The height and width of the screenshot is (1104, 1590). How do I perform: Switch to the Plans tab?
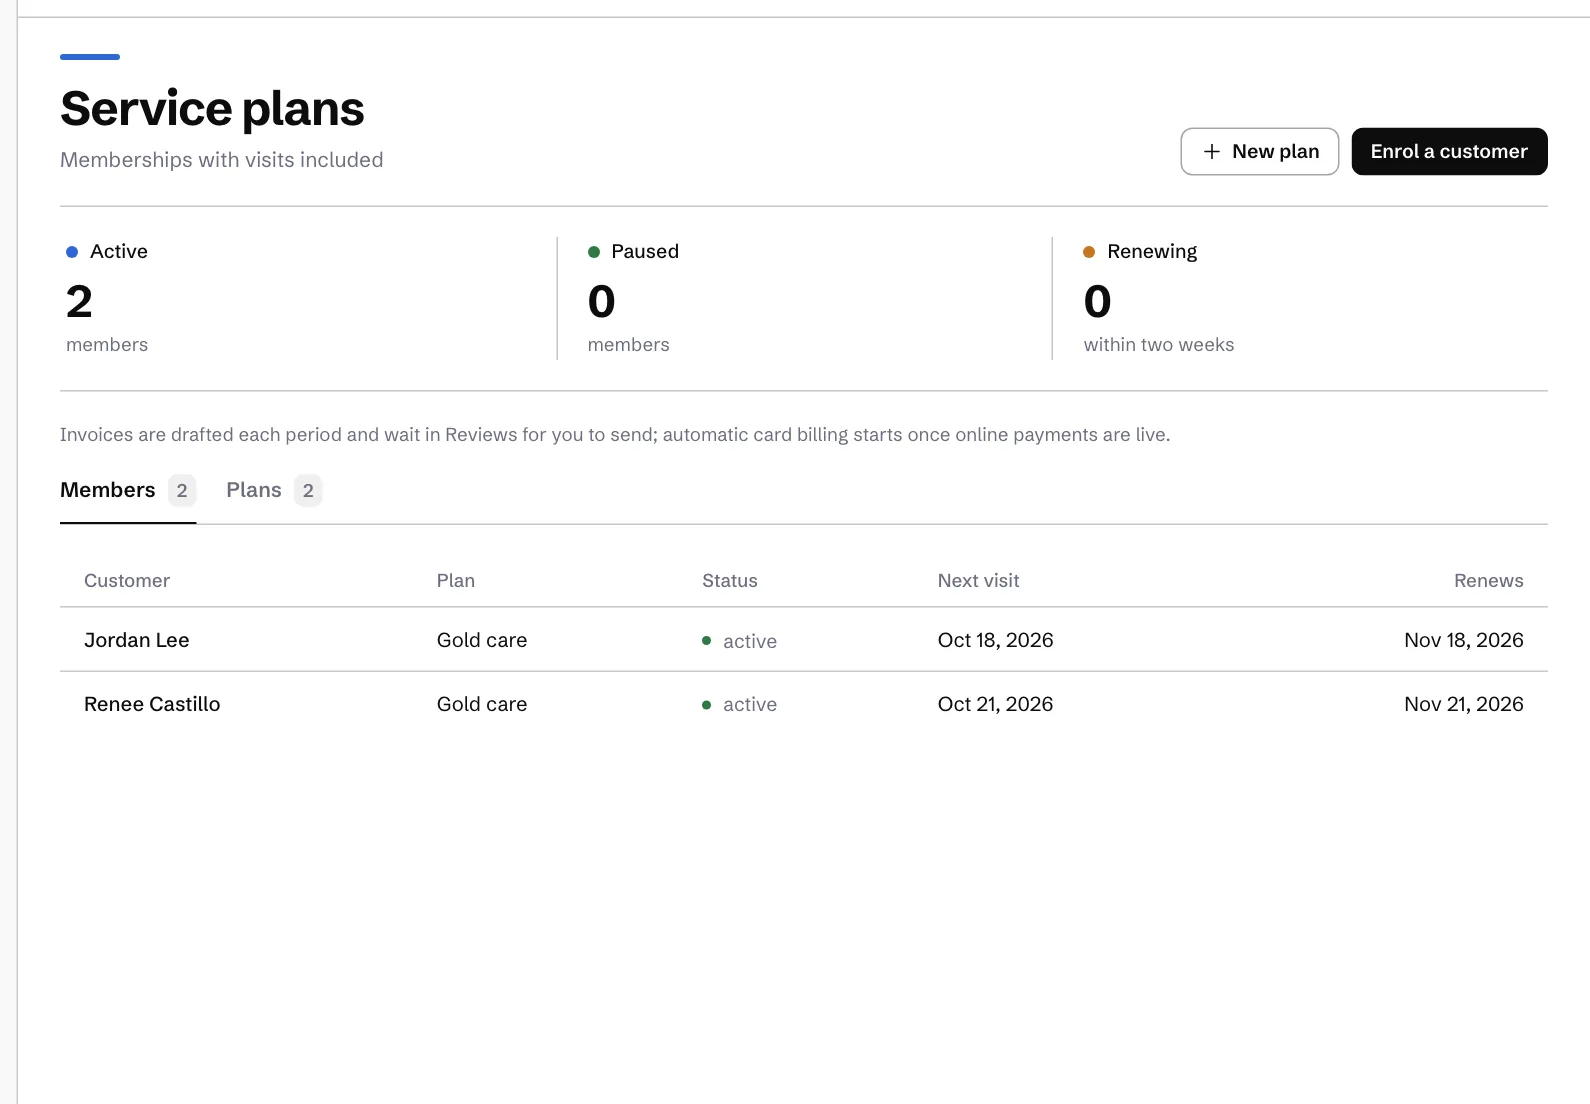[273, 490]
